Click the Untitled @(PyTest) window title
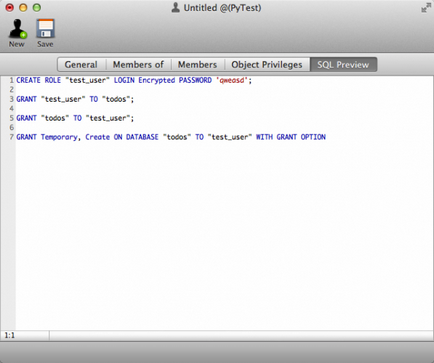The height and width of the screenshot is (363, 434). [222, 8]
